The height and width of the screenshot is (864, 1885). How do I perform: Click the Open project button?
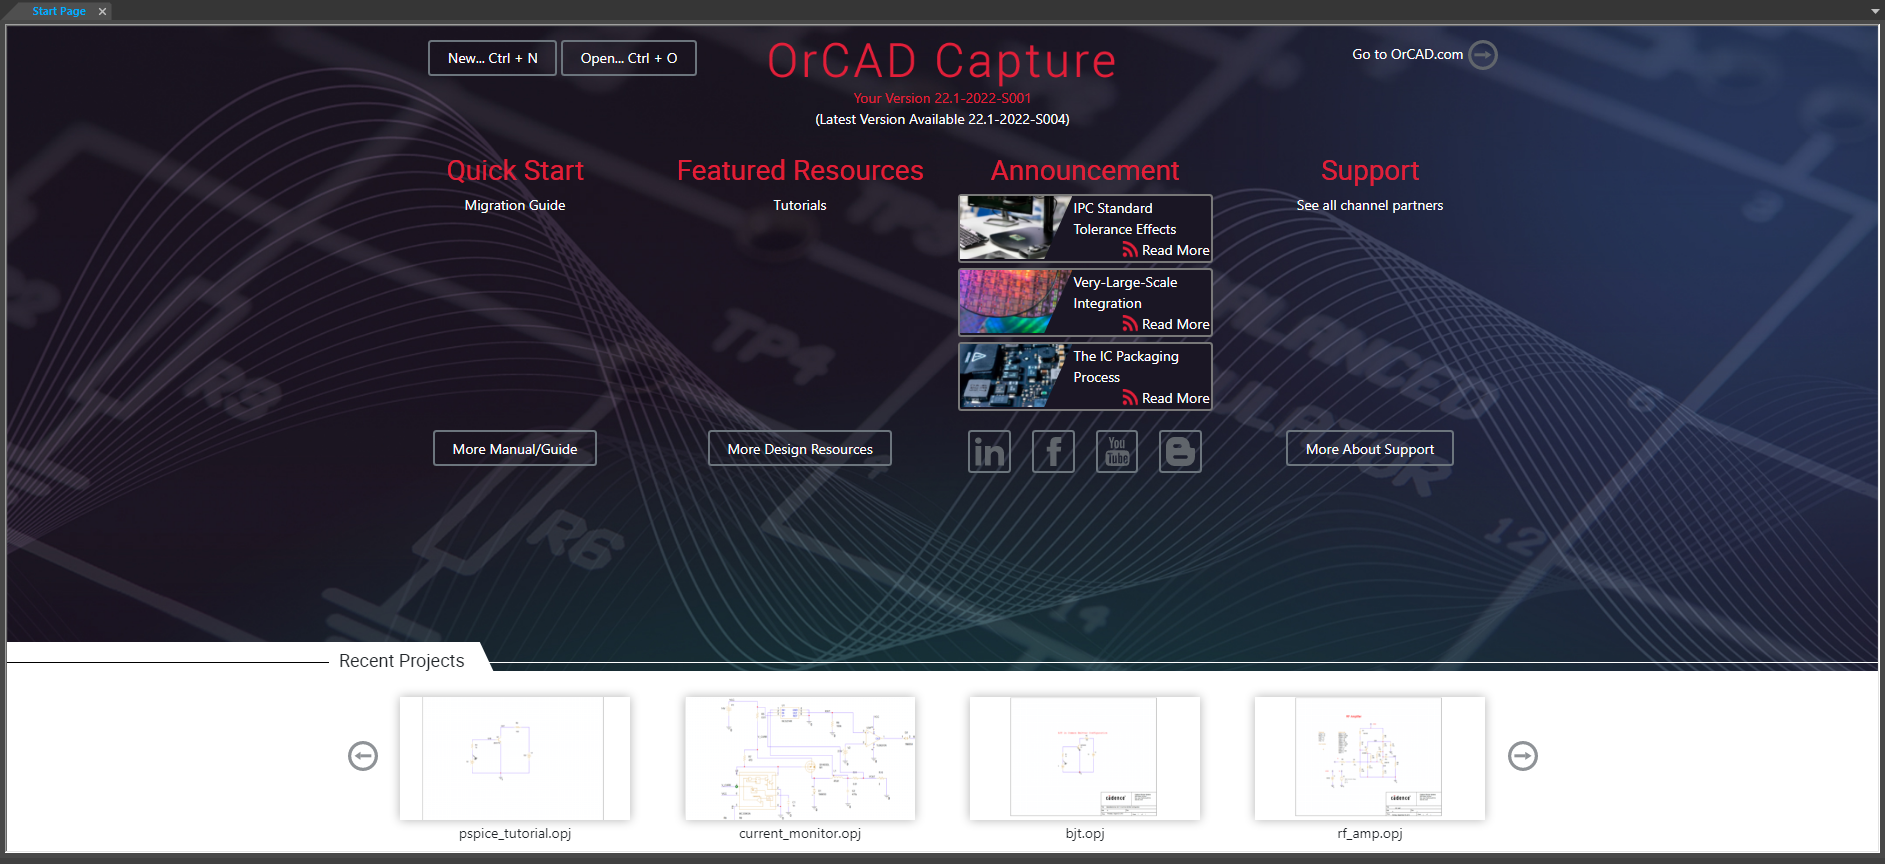[628, 58]
